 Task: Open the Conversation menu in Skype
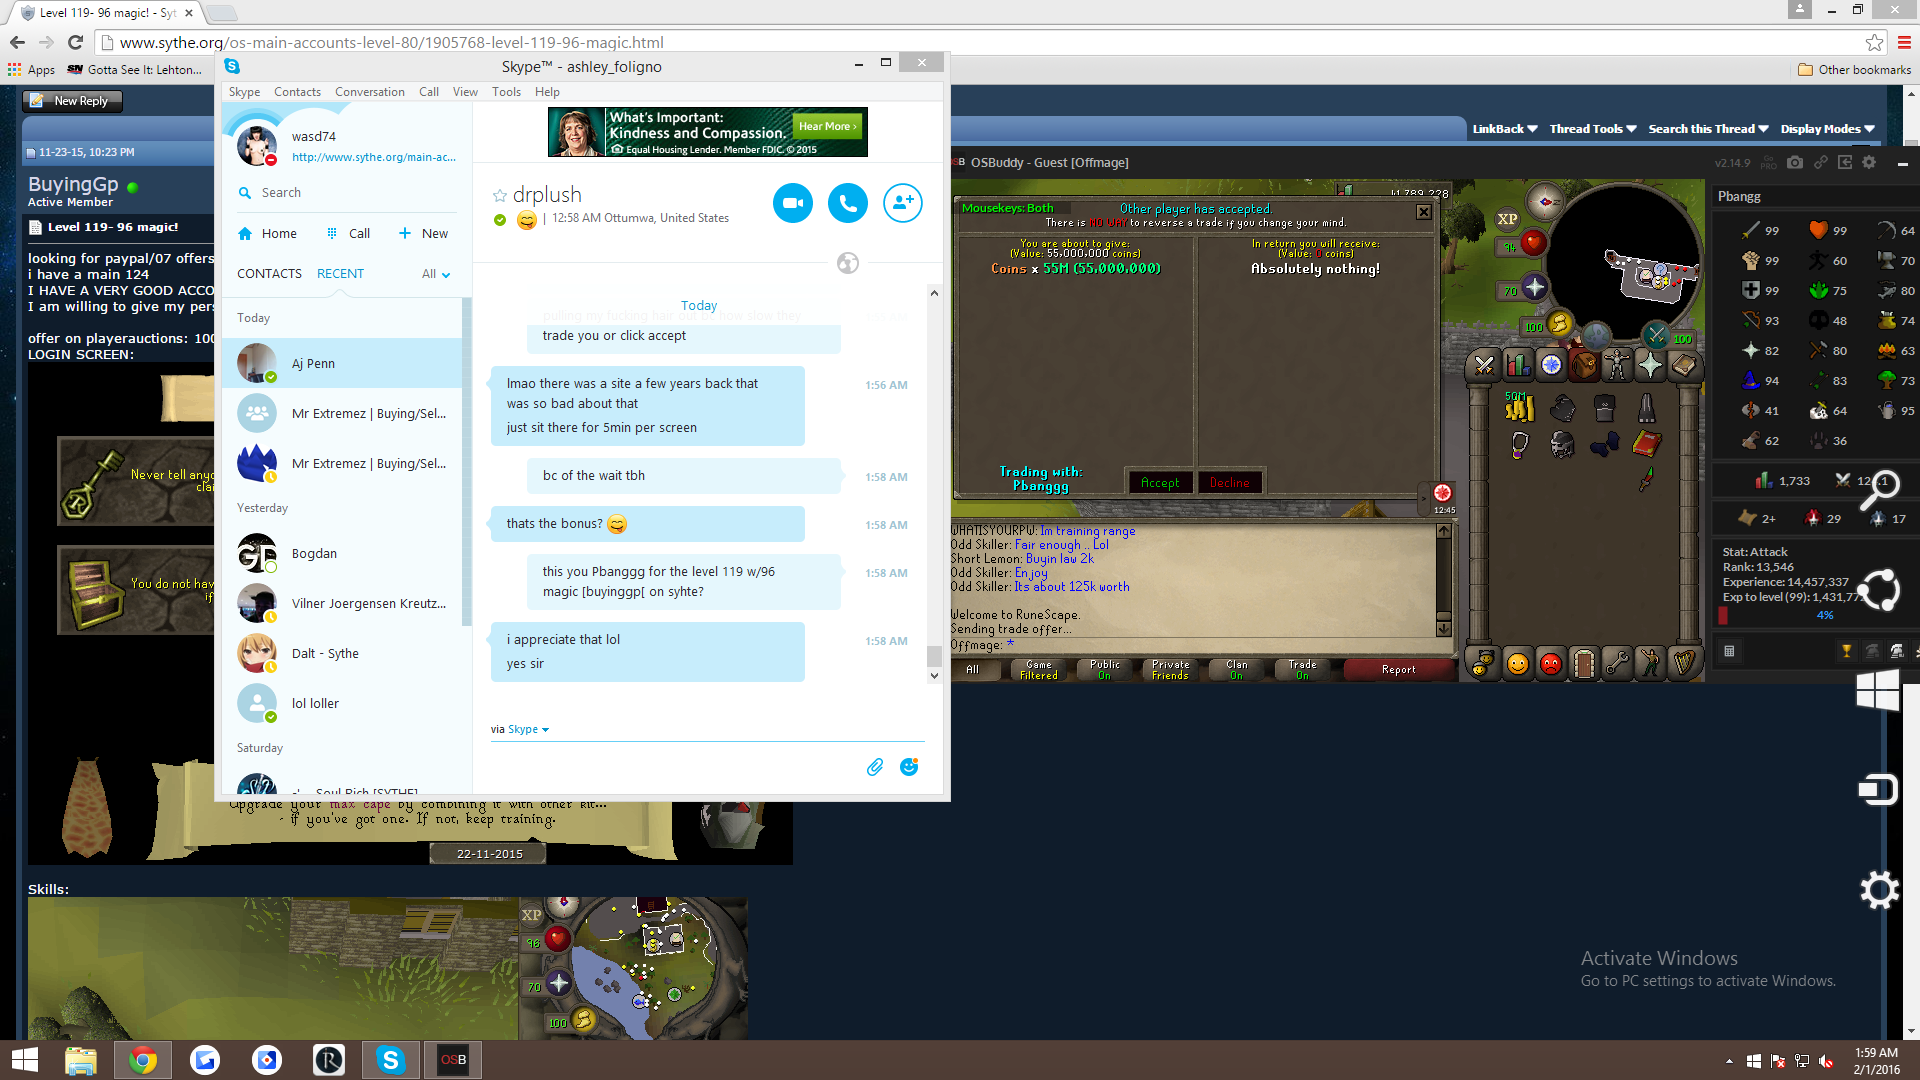[x=369, y=92]
